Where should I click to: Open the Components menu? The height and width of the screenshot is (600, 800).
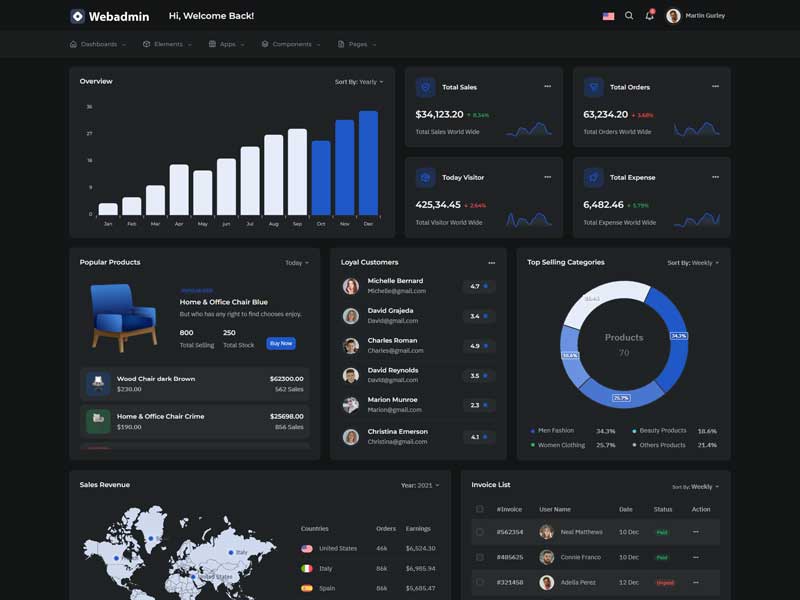click(x=291, y=44)
